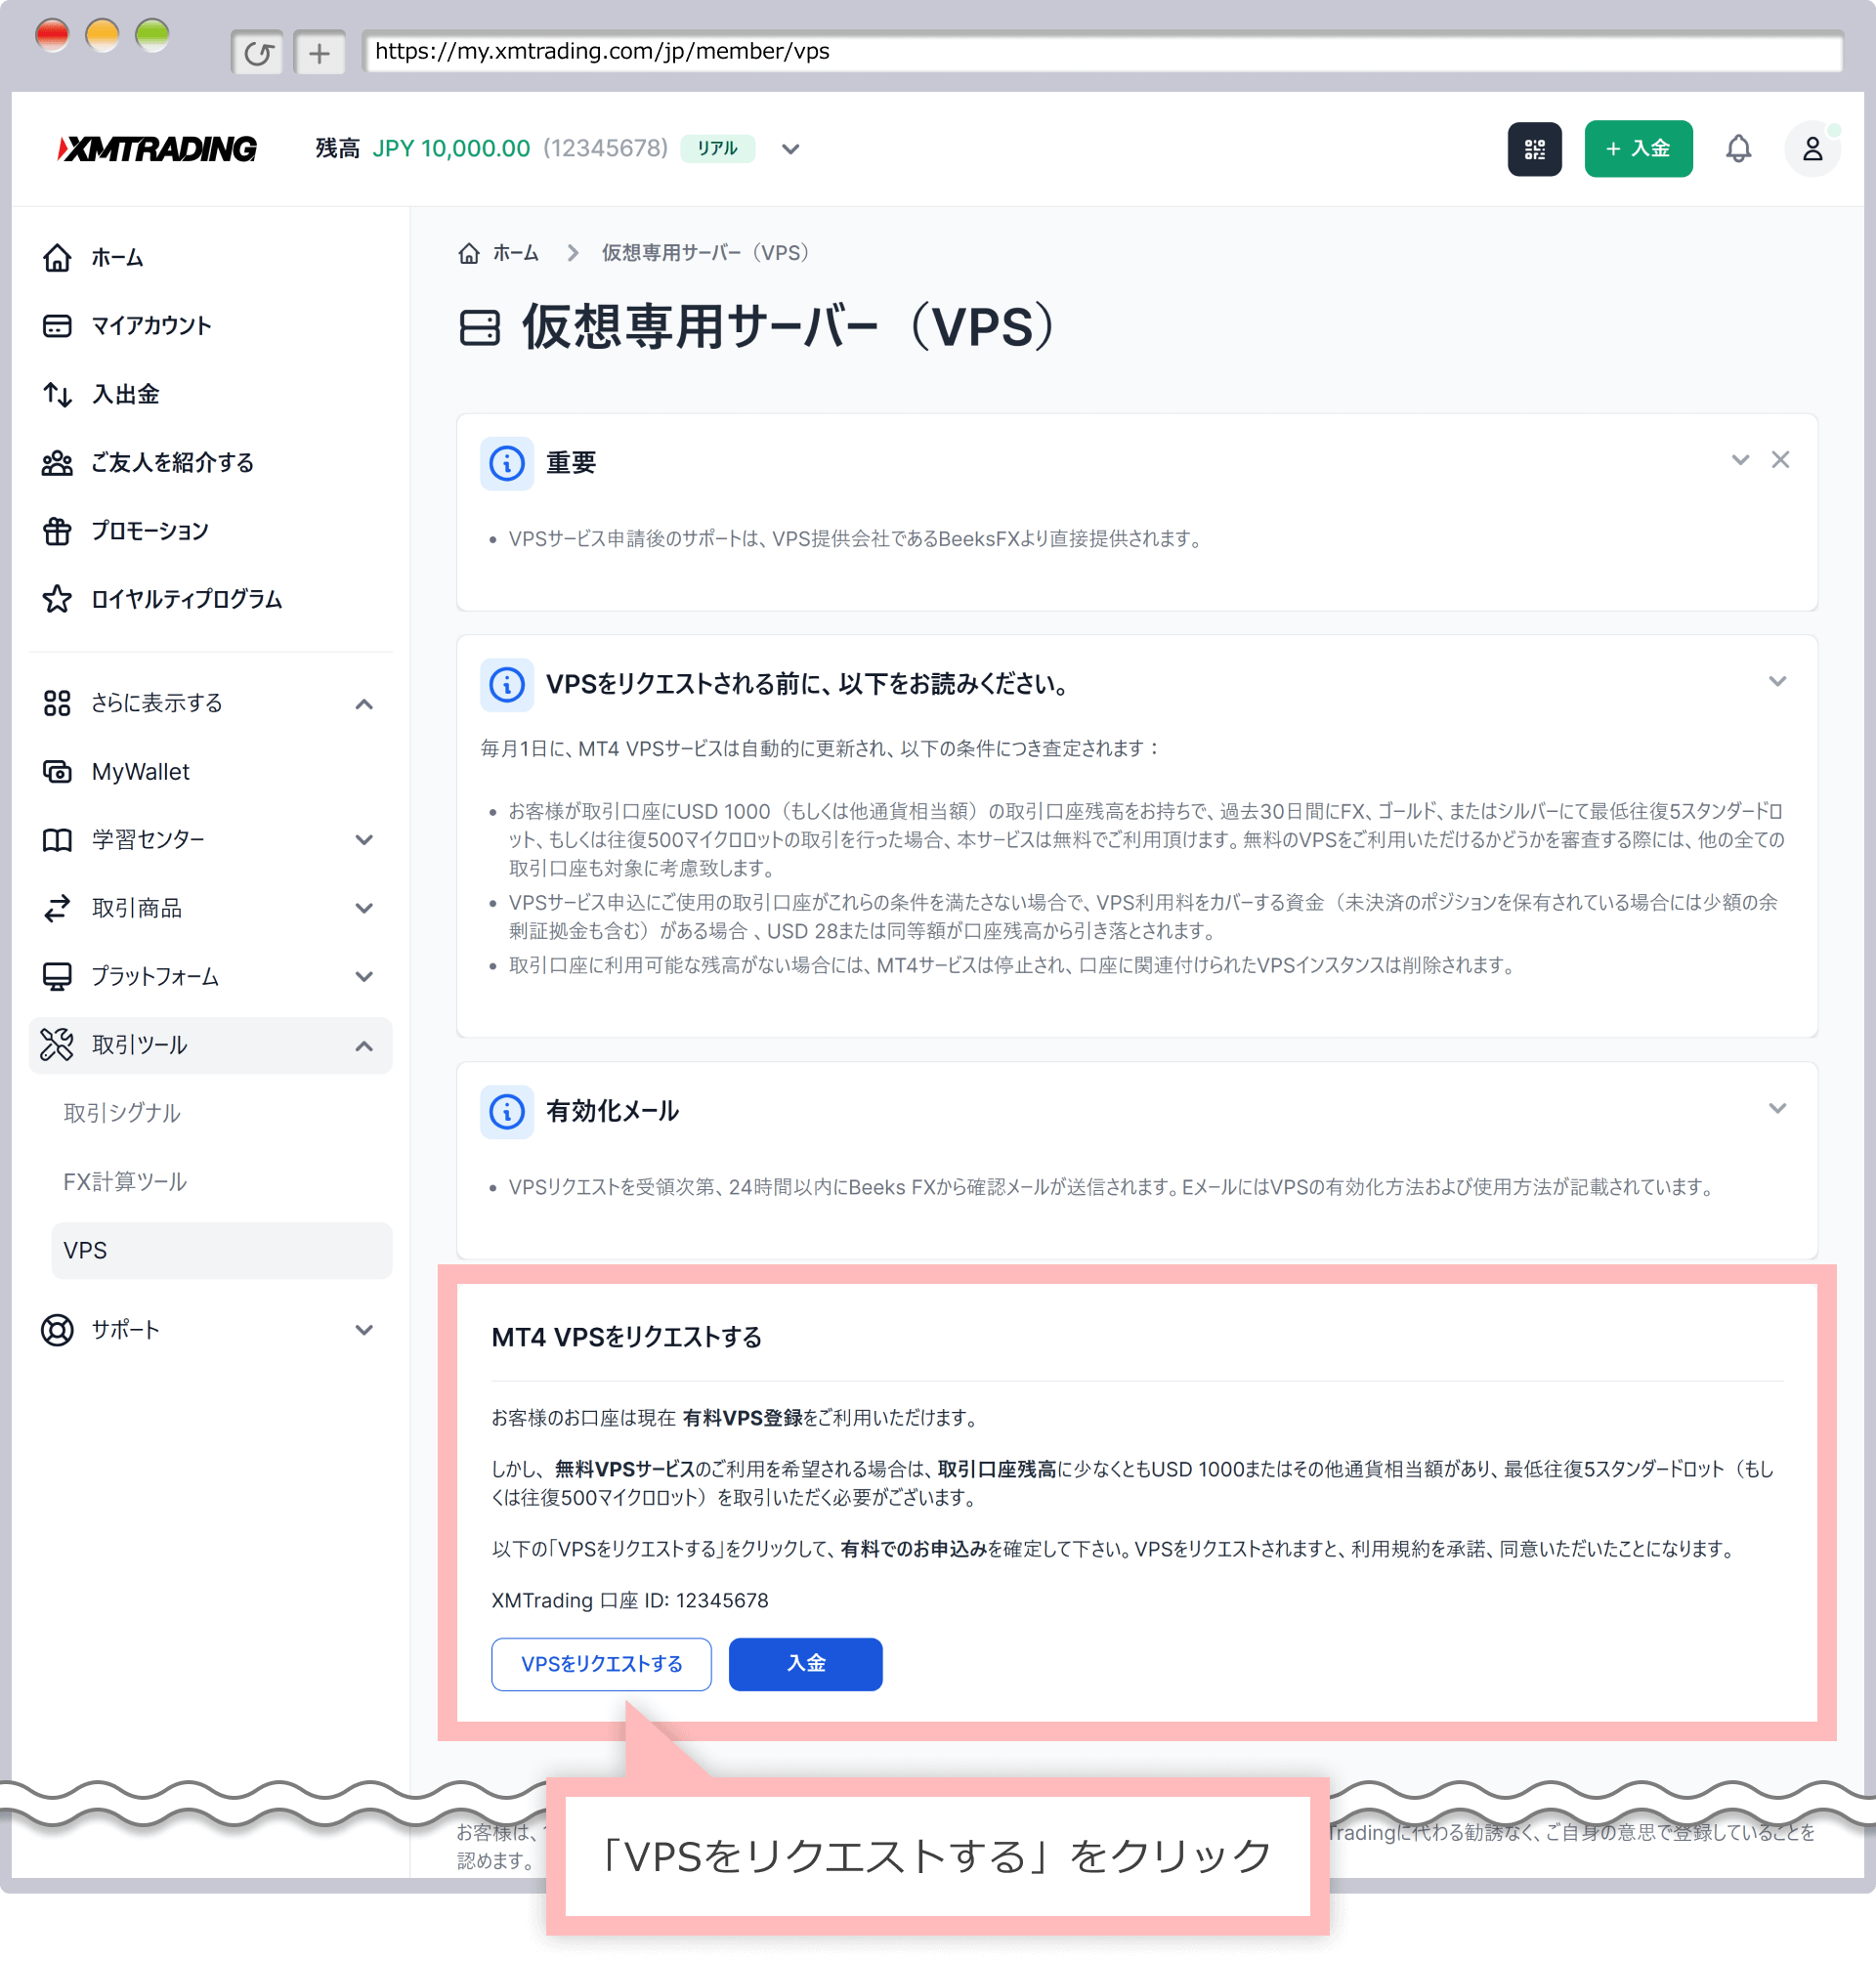
Task: Click the XMTrading 口座 ID: 12345678 text
Action: (x=630, y=1601)
